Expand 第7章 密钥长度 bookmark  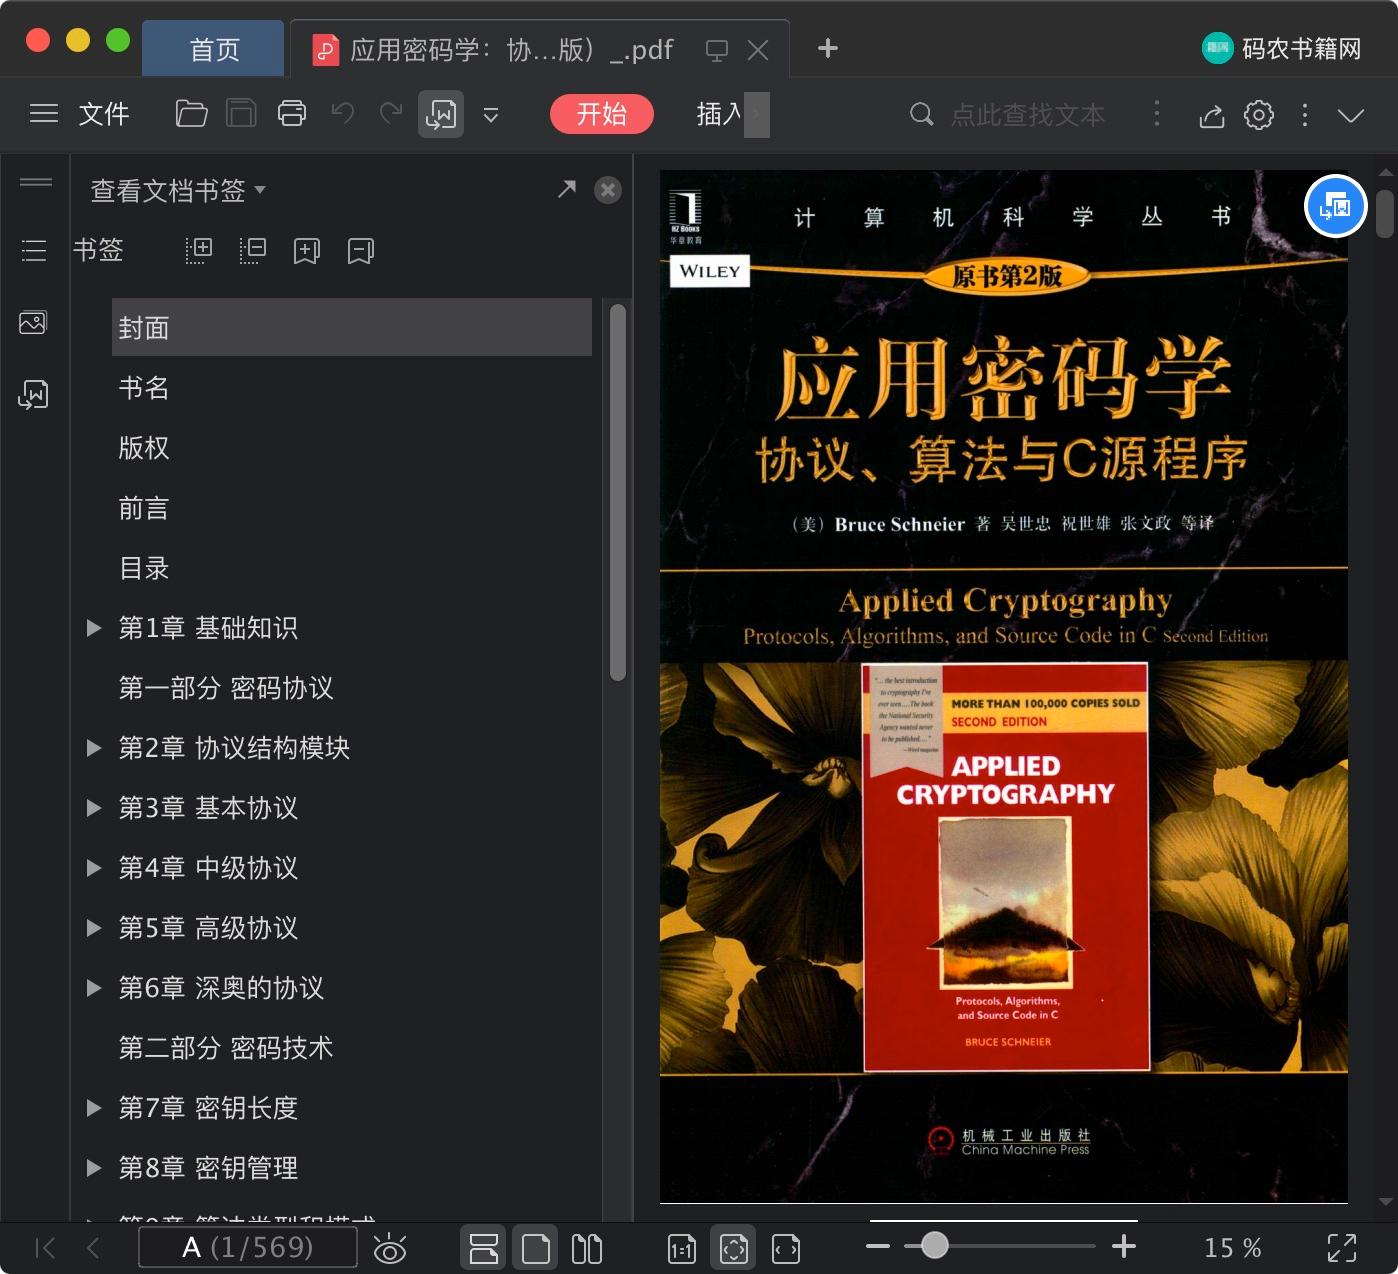pyautogui.click(x=94, y=1108)
